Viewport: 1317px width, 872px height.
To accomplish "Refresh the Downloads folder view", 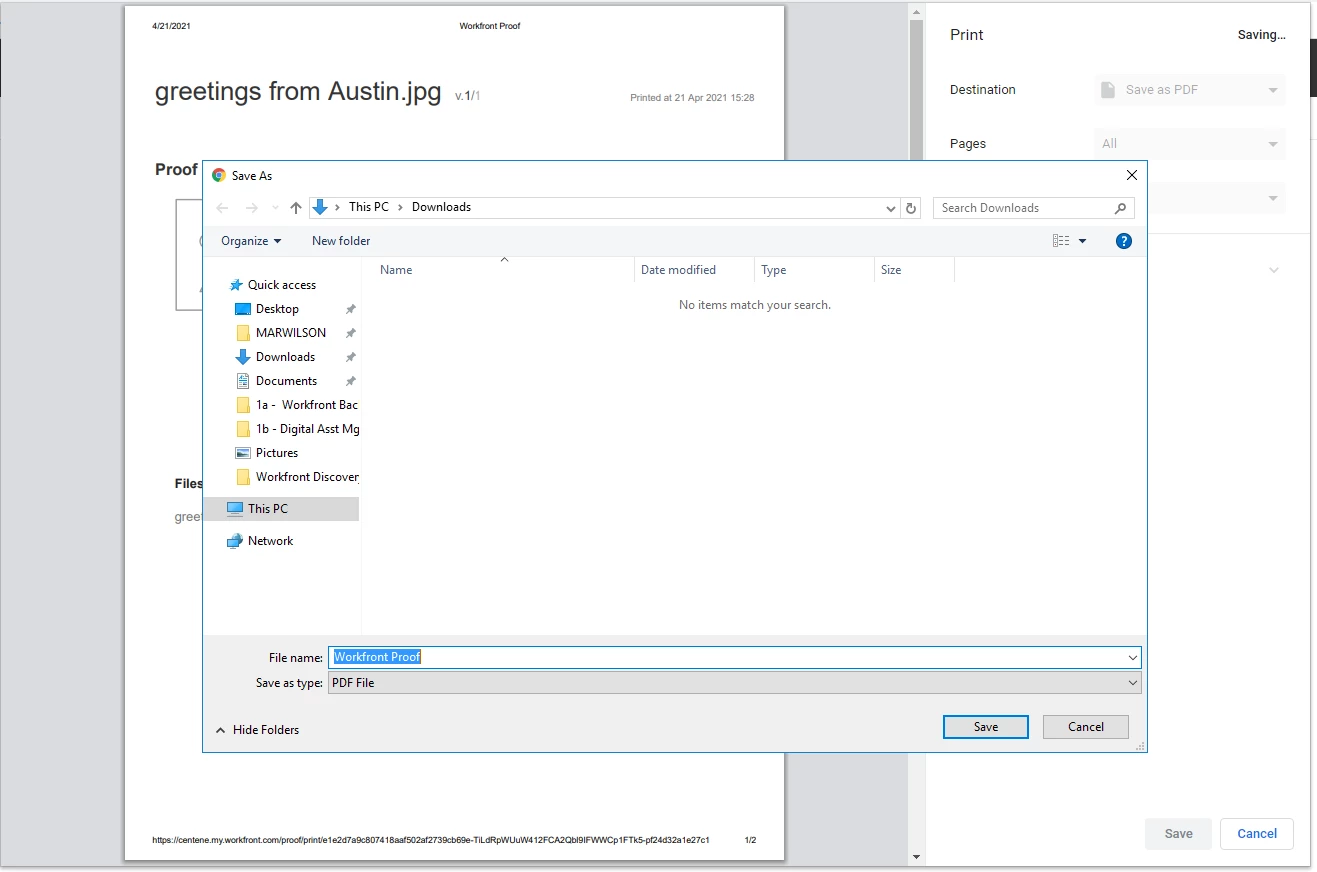I will [x=911, y=208].
